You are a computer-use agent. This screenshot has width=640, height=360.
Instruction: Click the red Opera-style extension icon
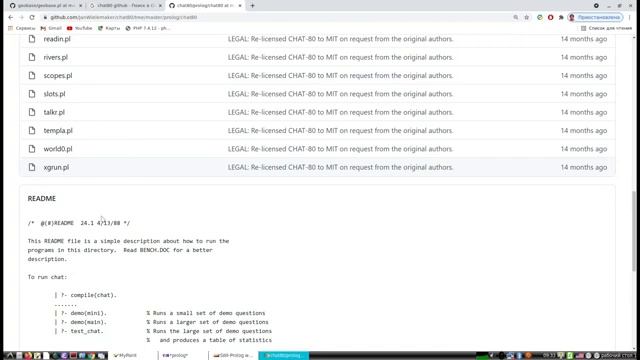[550, 17]
